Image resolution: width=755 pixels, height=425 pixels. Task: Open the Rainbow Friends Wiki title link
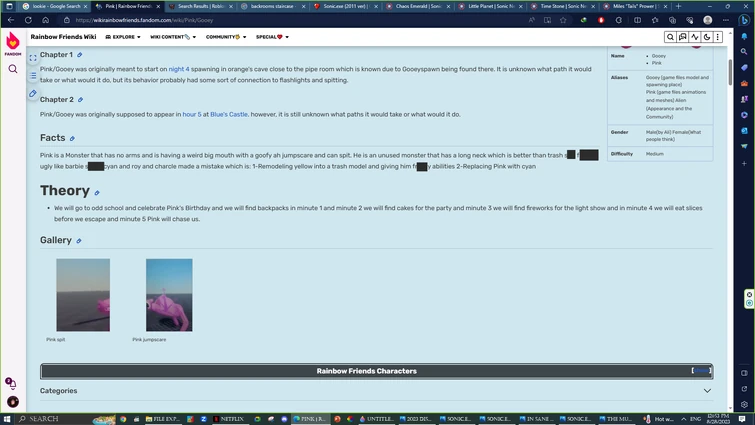click(63, 37)
